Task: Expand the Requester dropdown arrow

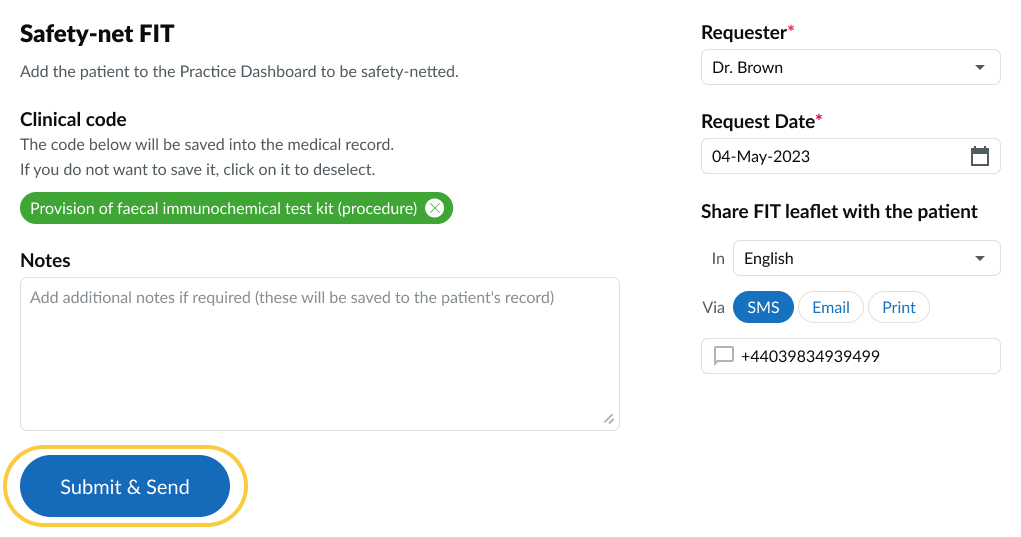Action: point(979,68)
